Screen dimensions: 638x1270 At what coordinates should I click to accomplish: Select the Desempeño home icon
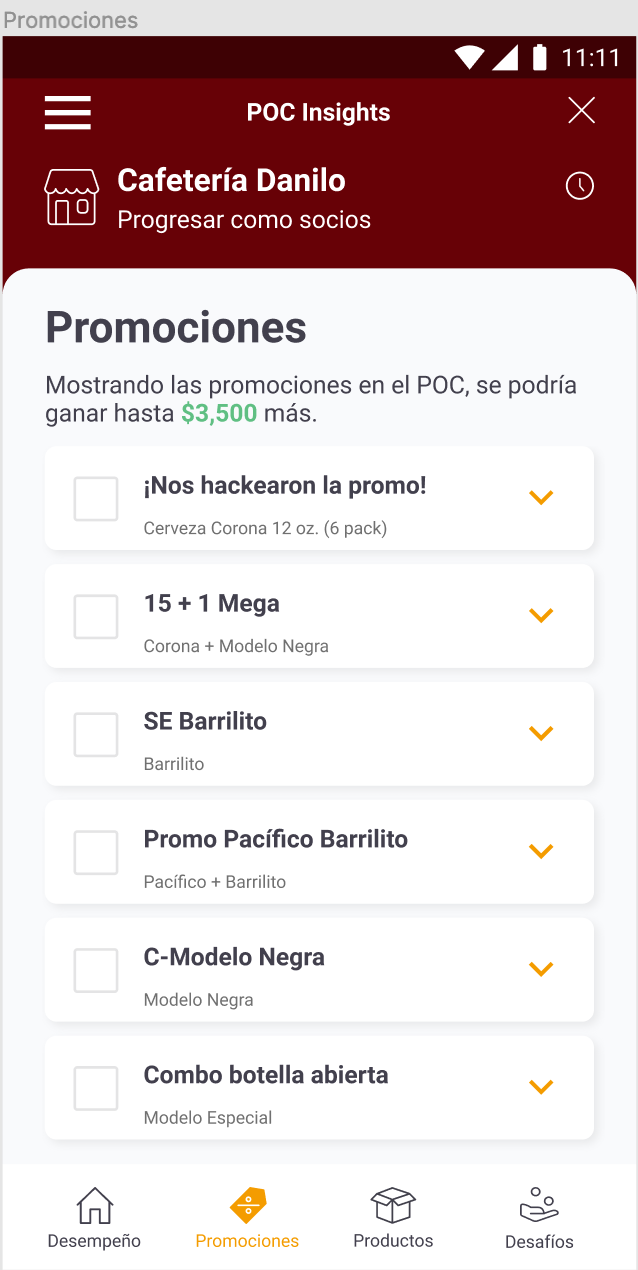pyautogui.click(x=94, y=1204)
